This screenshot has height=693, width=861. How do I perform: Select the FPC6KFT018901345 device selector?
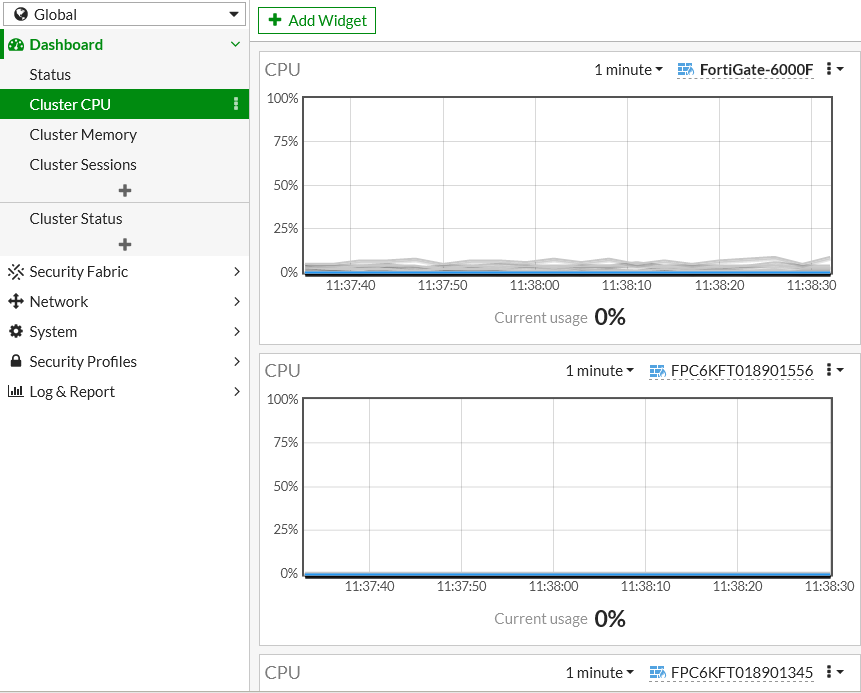pyautogui.click(x=731, y=673)
